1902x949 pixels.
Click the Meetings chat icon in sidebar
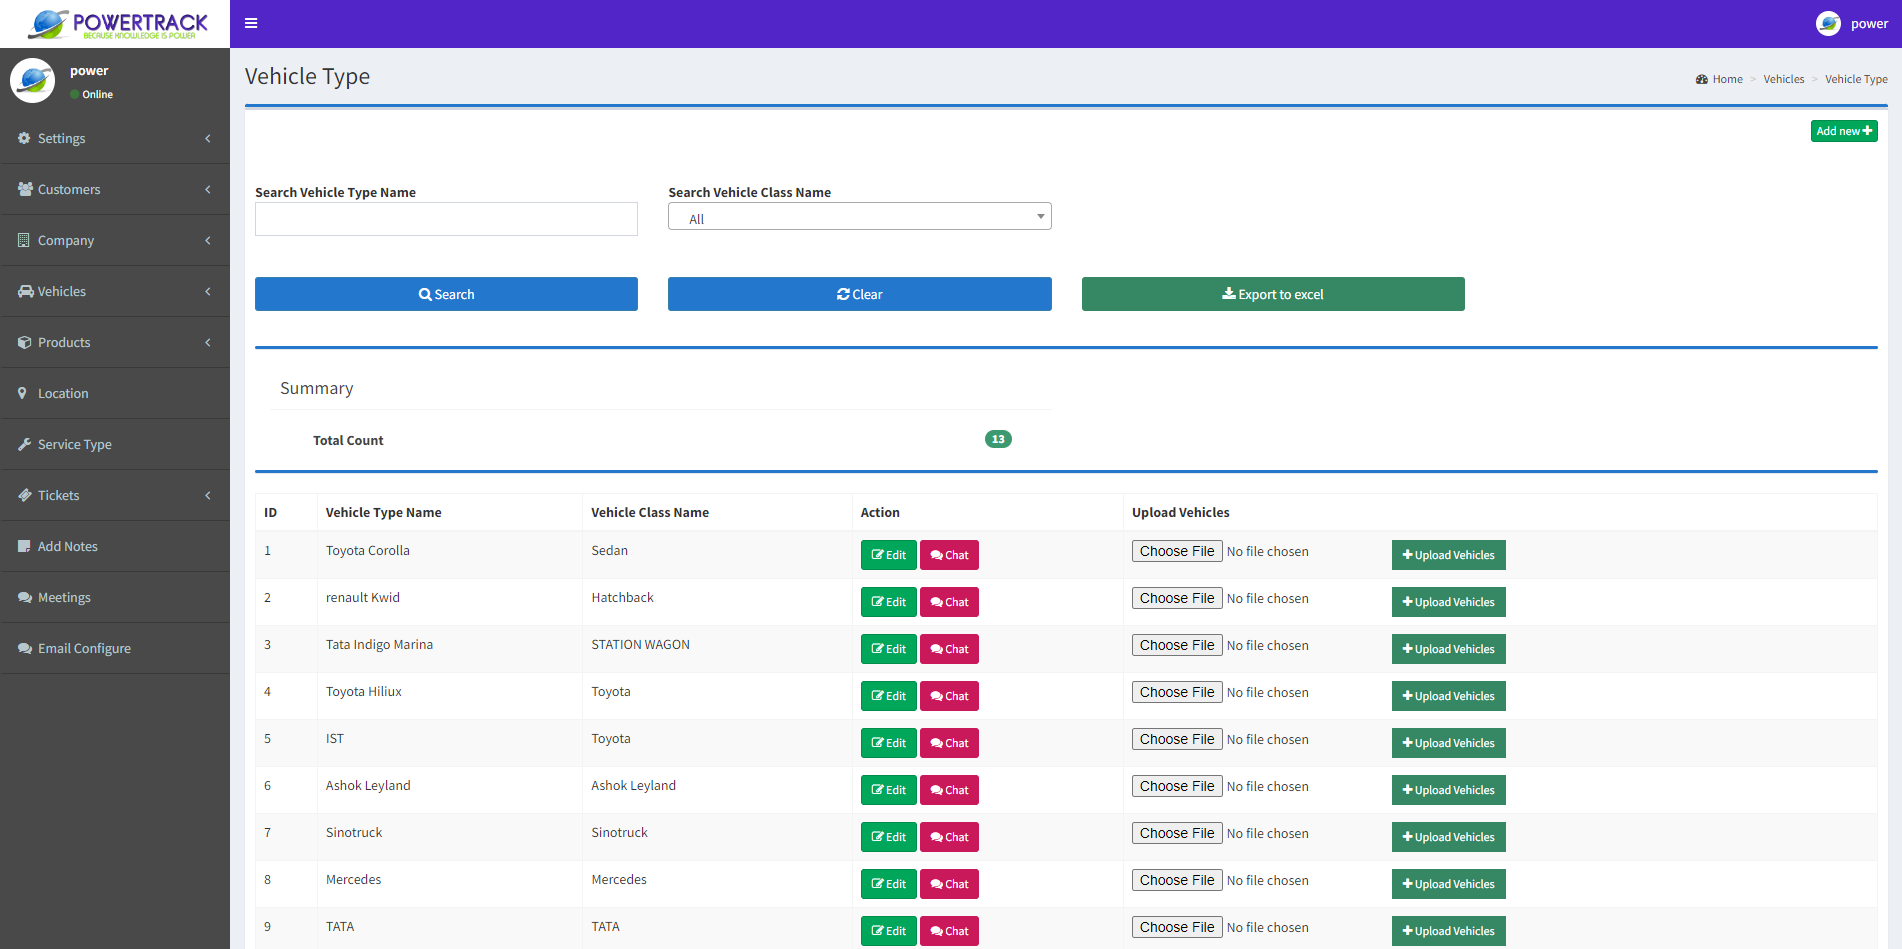click(x=24, y=597)
